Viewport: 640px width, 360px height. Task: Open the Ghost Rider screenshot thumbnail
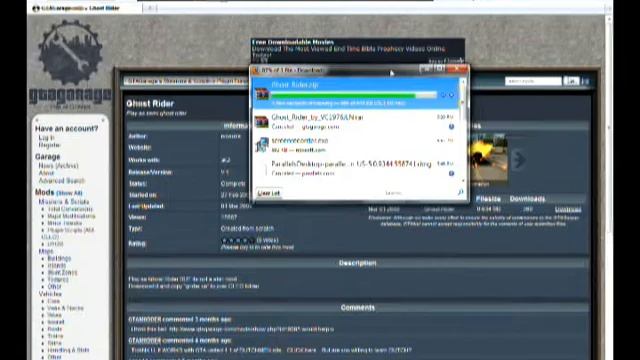pyautogui.click(x=488, y=158)
